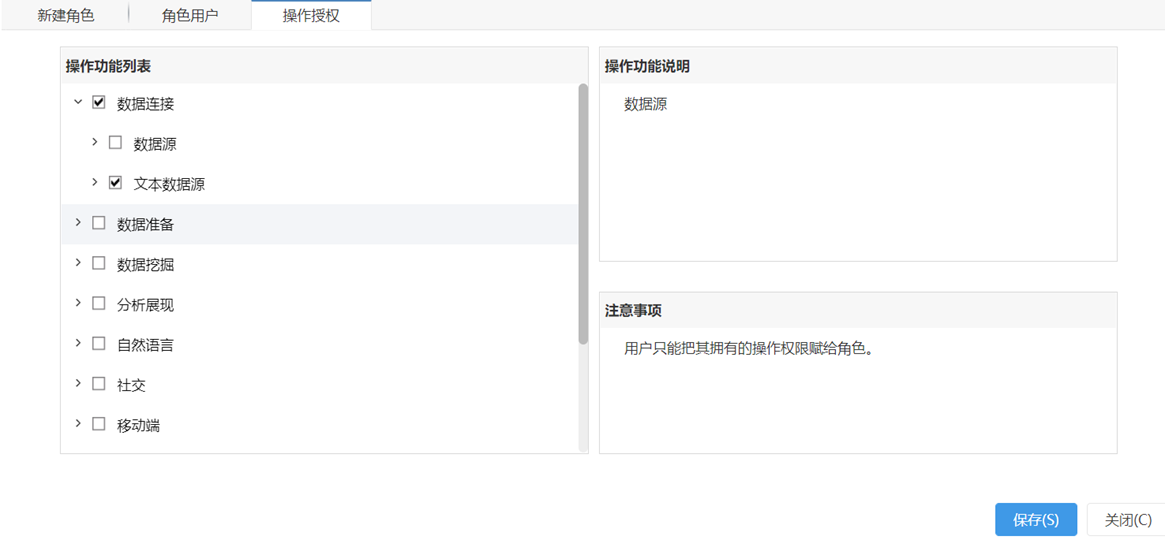
Task: Expand the 数据源 node arrow
Action: (94, 142)
